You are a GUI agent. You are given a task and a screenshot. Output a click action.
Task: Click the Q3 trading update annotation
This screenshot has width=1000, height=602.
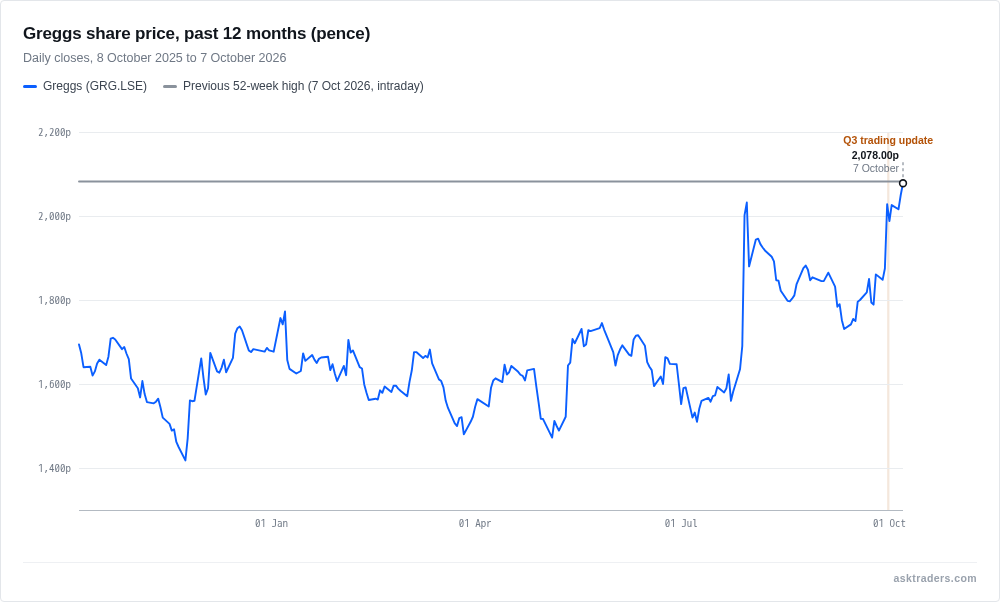point(888,140)
